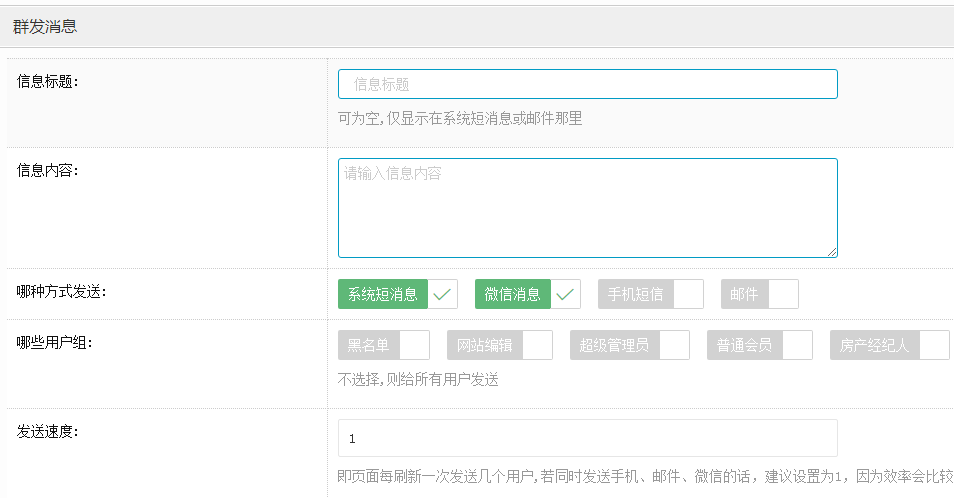Viewport: 954px width, 498px height.
Task: Click the 发送速度 input showing 1
Action: click(x=587, y=438)
